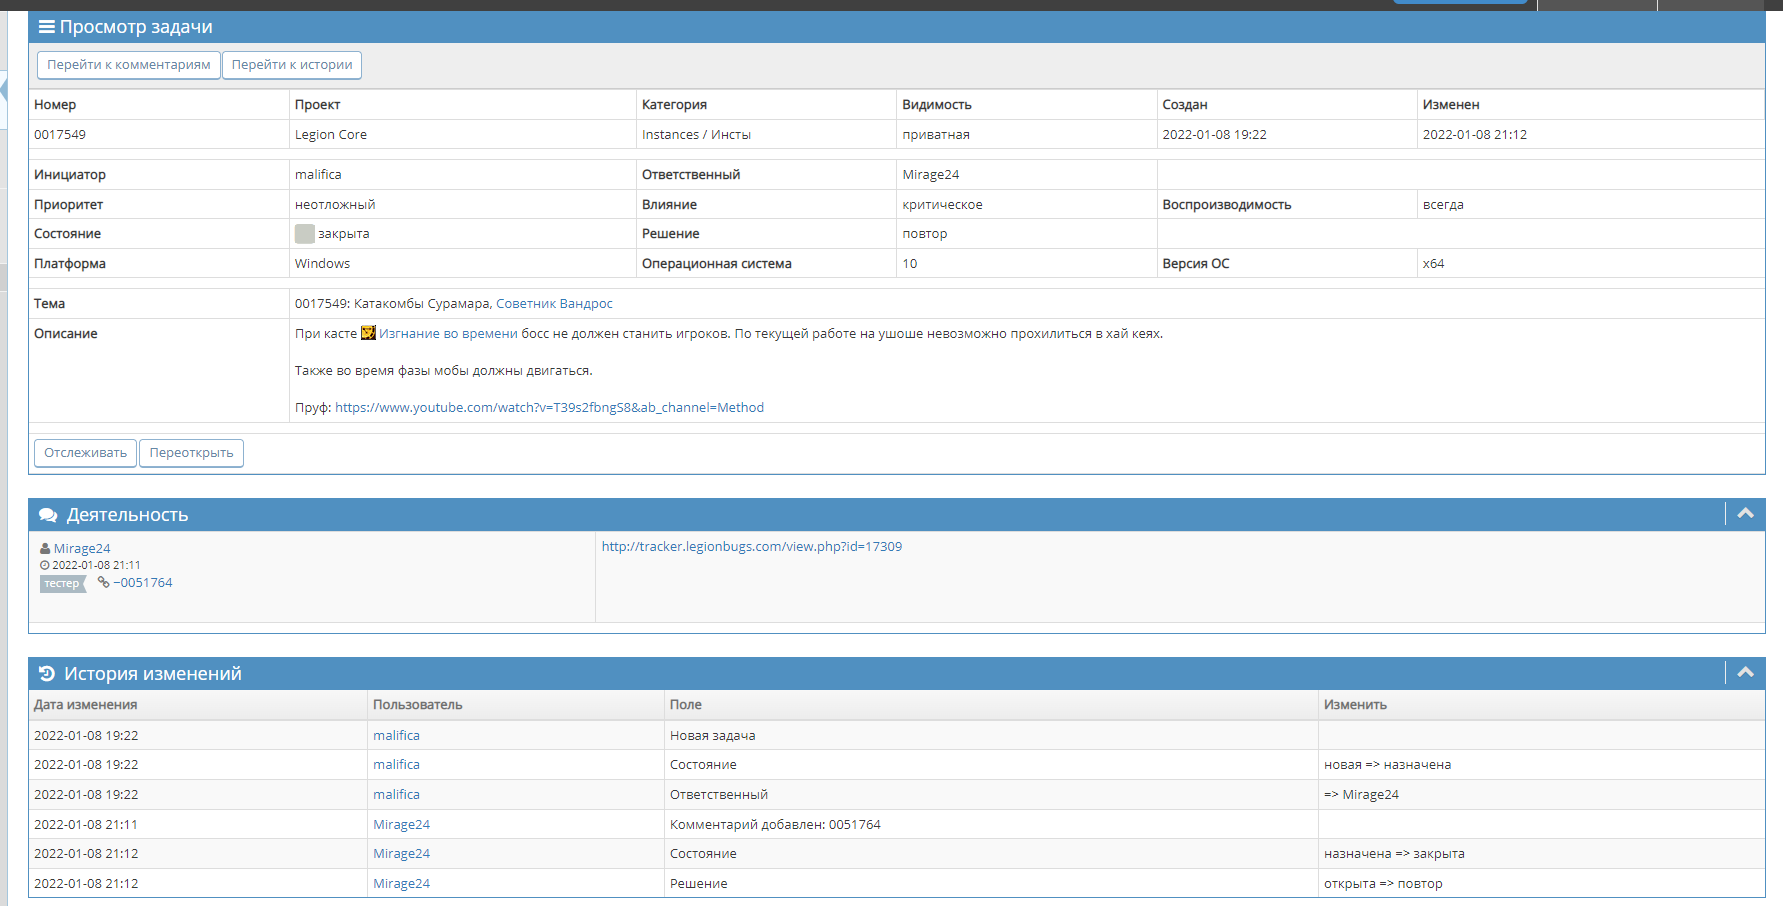Click the тестер role tag

(62, 584)
